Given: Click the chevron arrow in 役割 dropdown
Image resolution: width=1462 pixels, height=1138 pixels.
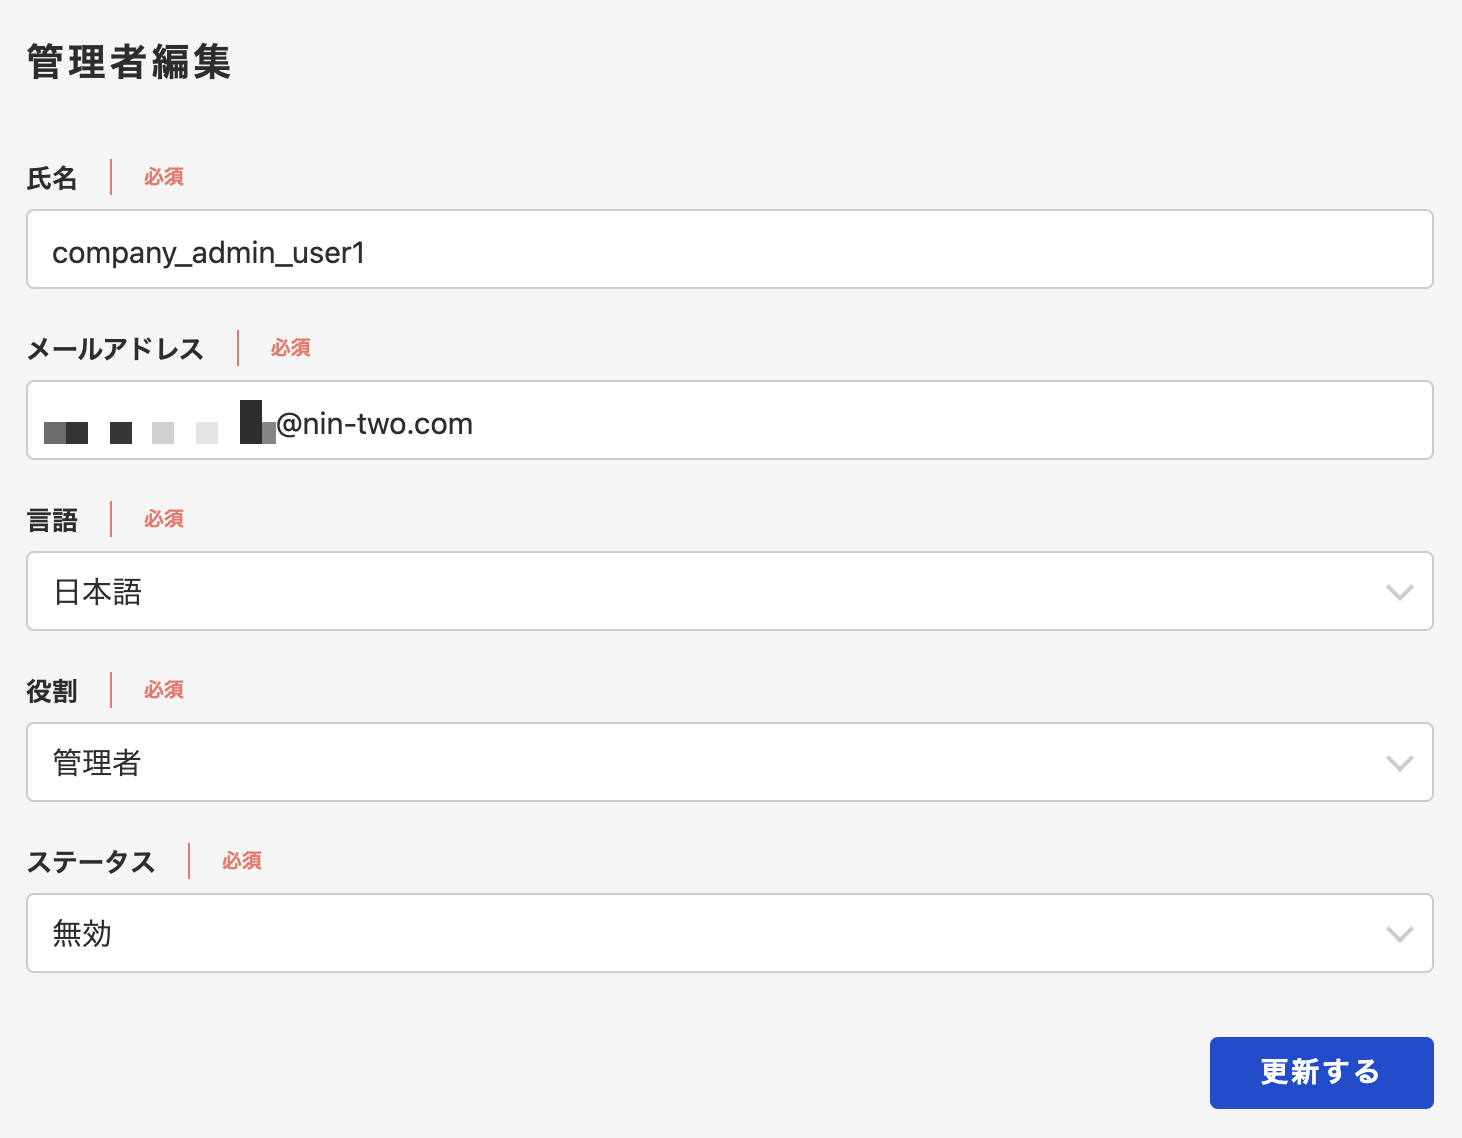Looking at the screenshot, I should pos(1399,763).
